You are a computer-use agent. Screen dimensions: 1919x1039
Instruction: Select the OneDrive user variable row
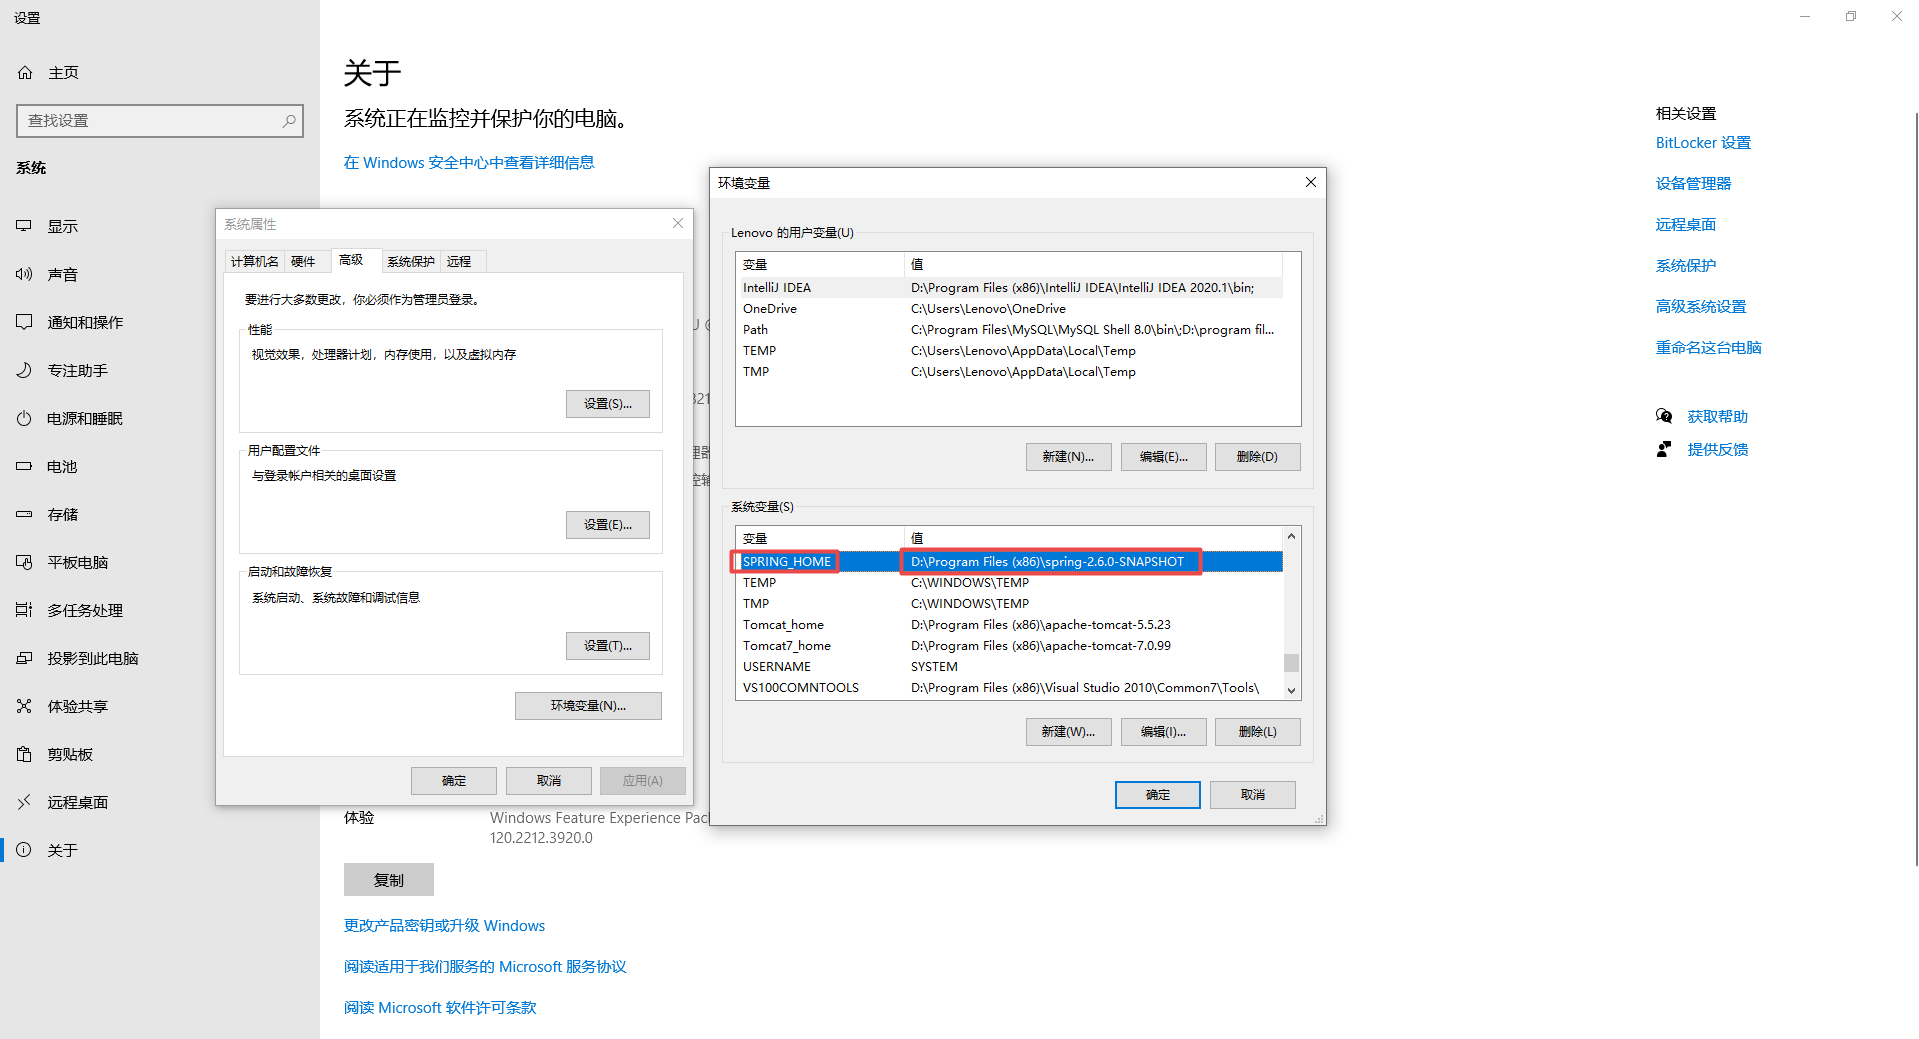point(1009,309)
